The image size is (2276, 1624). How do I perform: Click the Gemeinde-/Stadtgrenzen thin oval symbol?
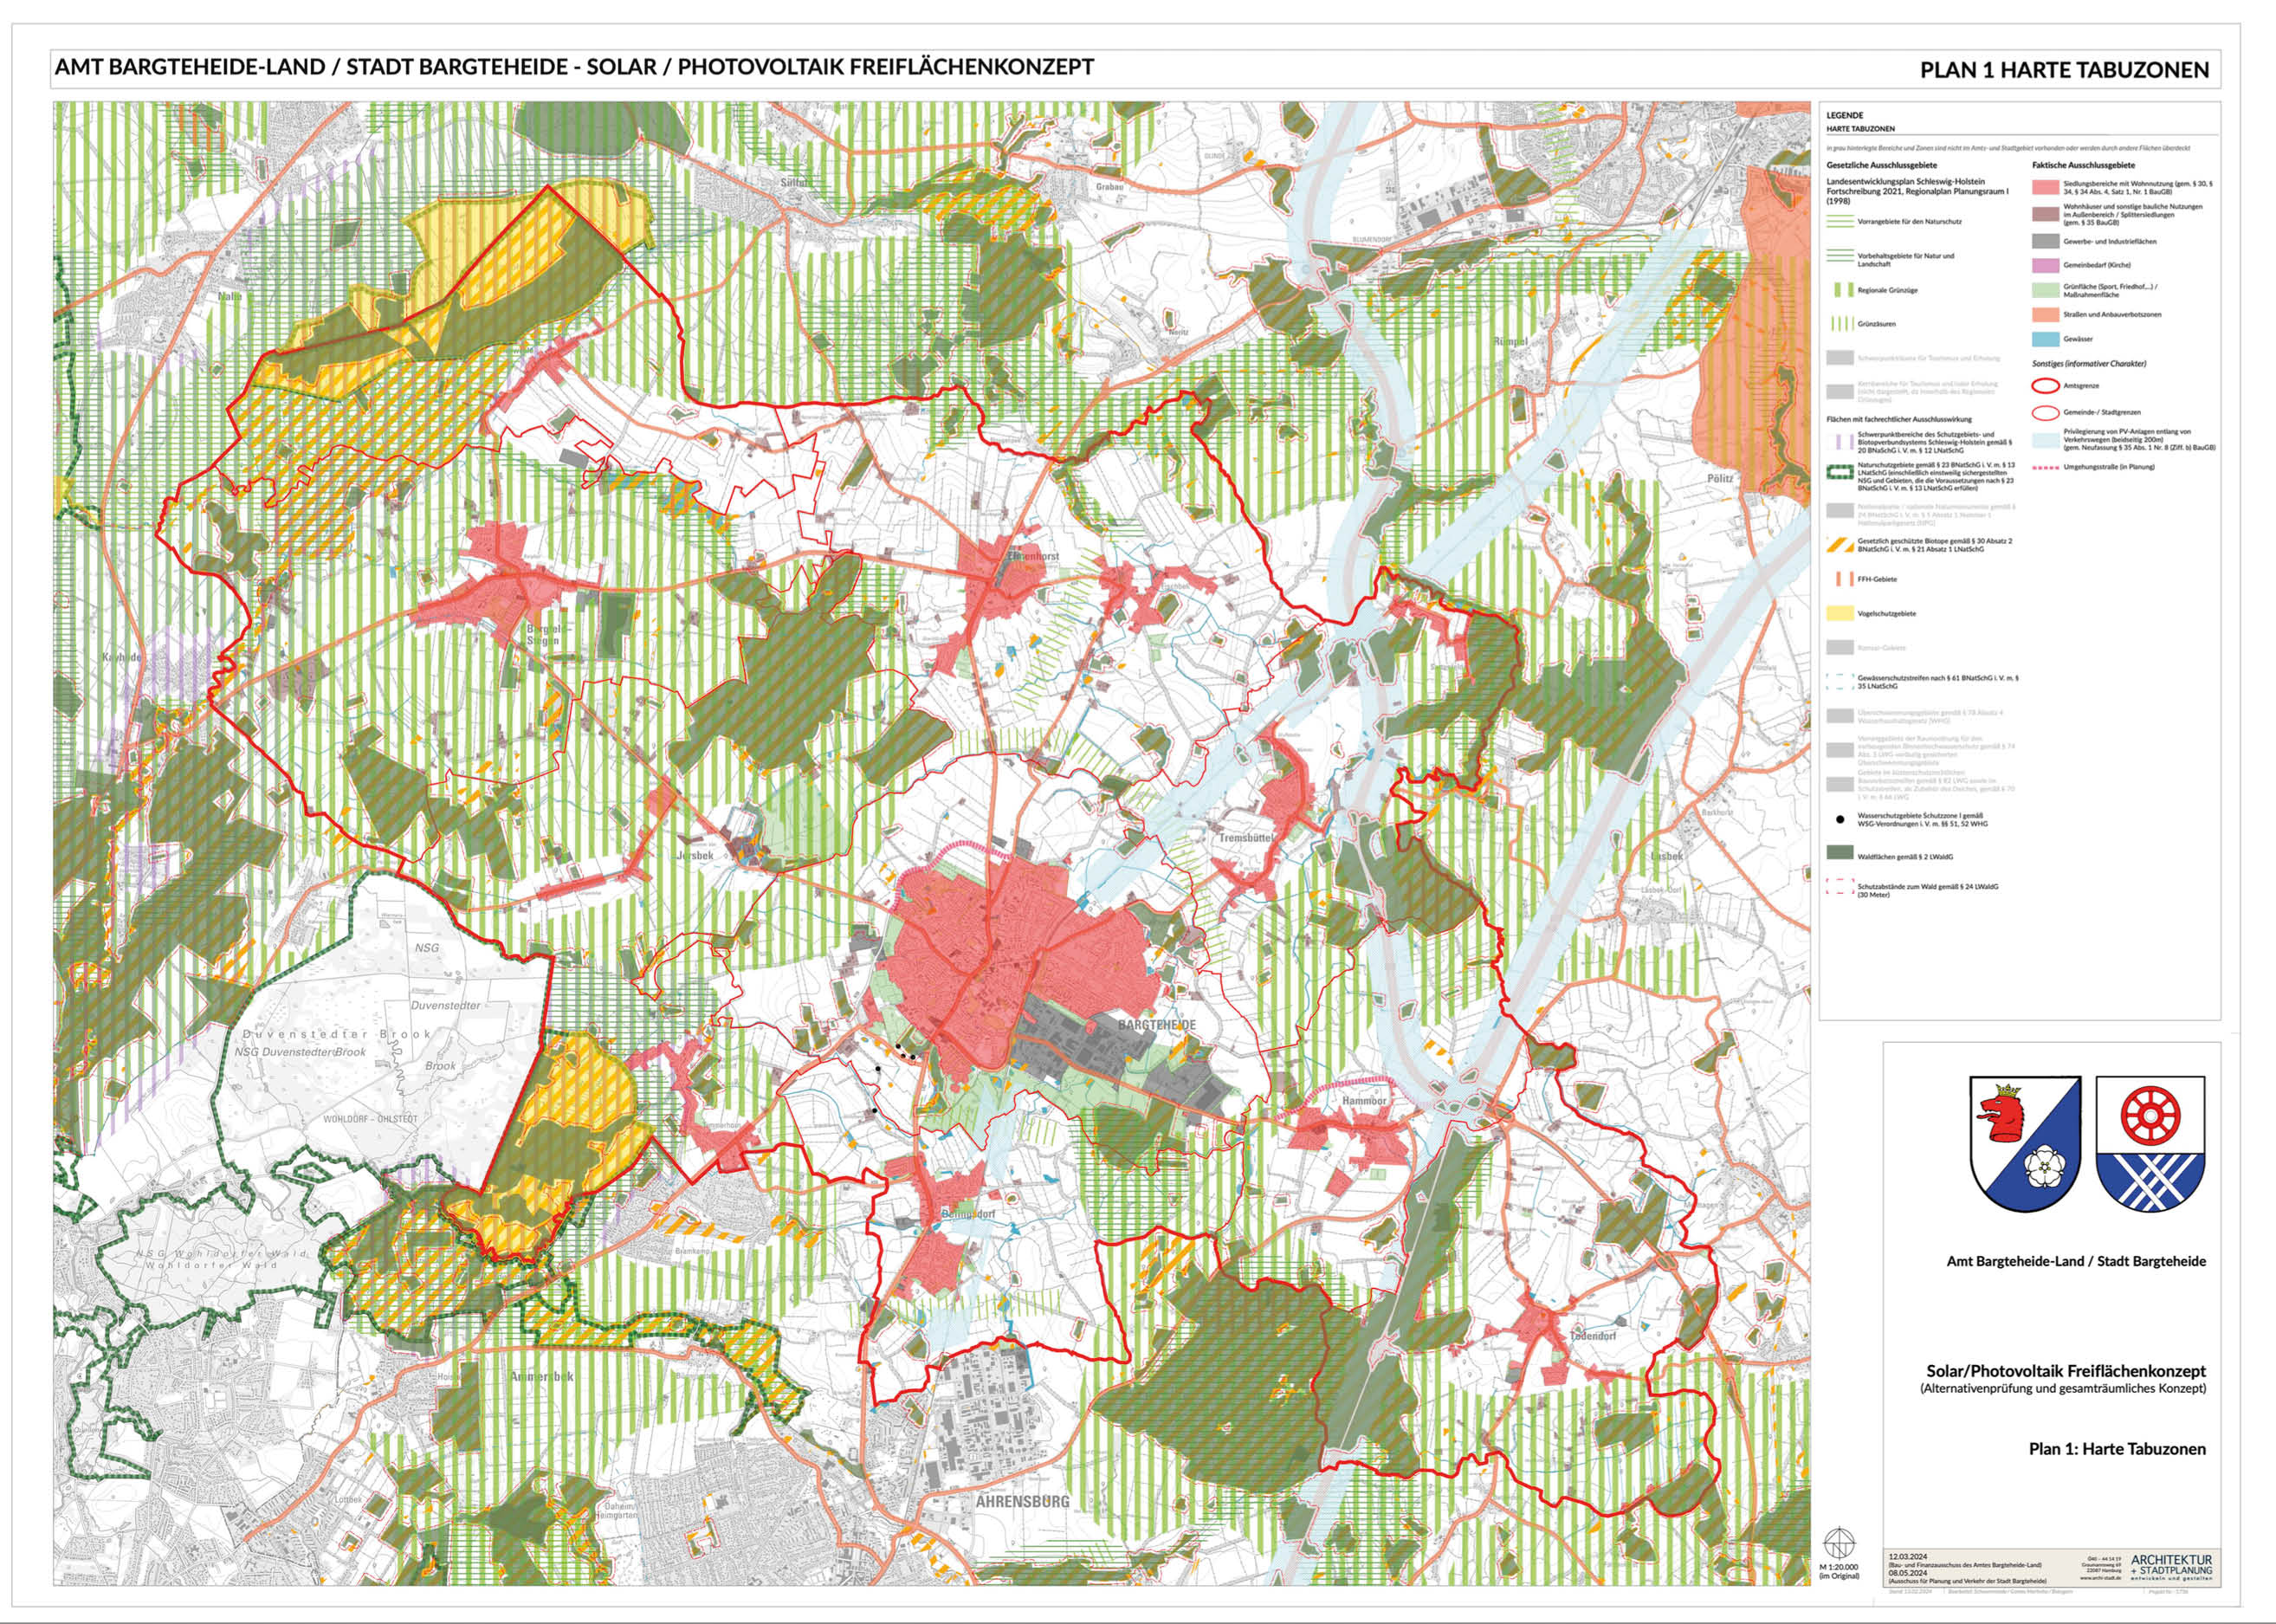point(2045,412)
